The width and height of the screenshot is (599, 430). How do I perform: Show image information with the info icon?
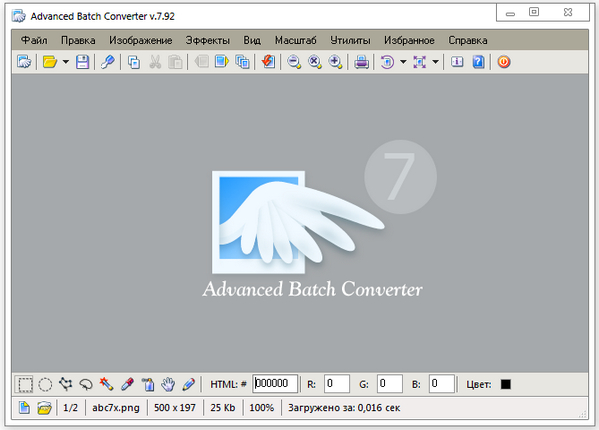457,61
